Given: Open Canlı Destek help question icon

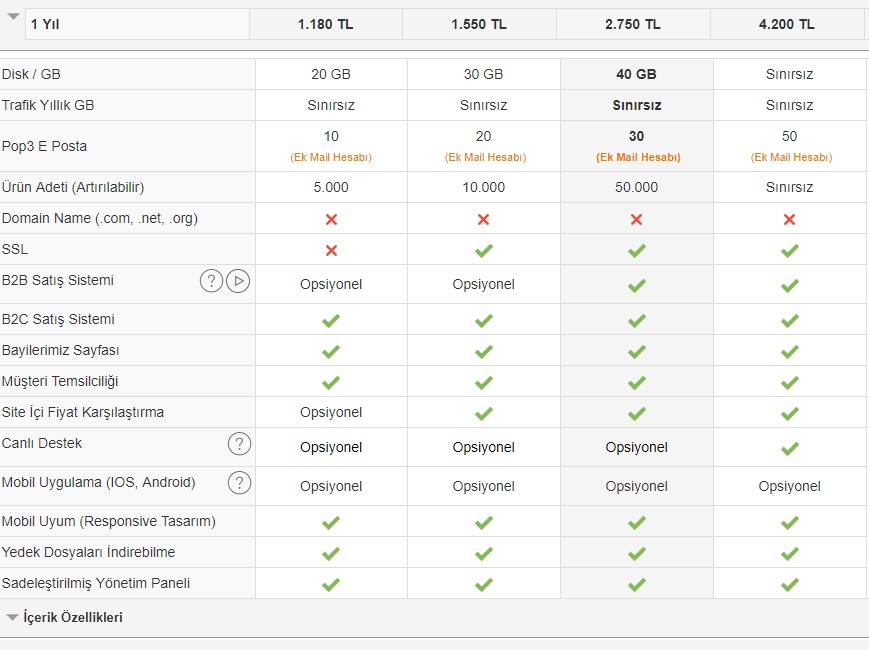Looking at the screenshot, I should click(239, 444).
